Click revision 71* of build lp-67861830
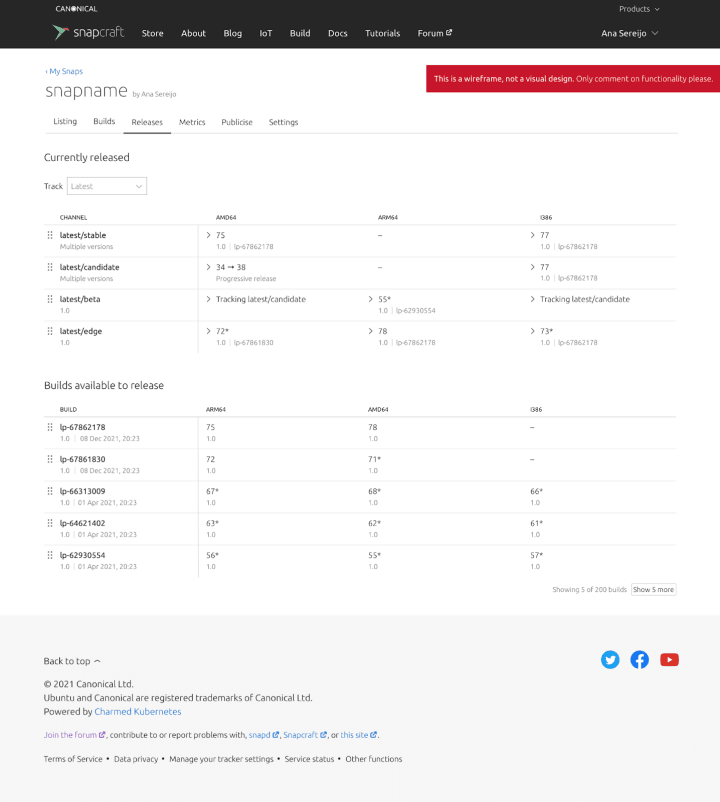 click(x=374, y=459)
